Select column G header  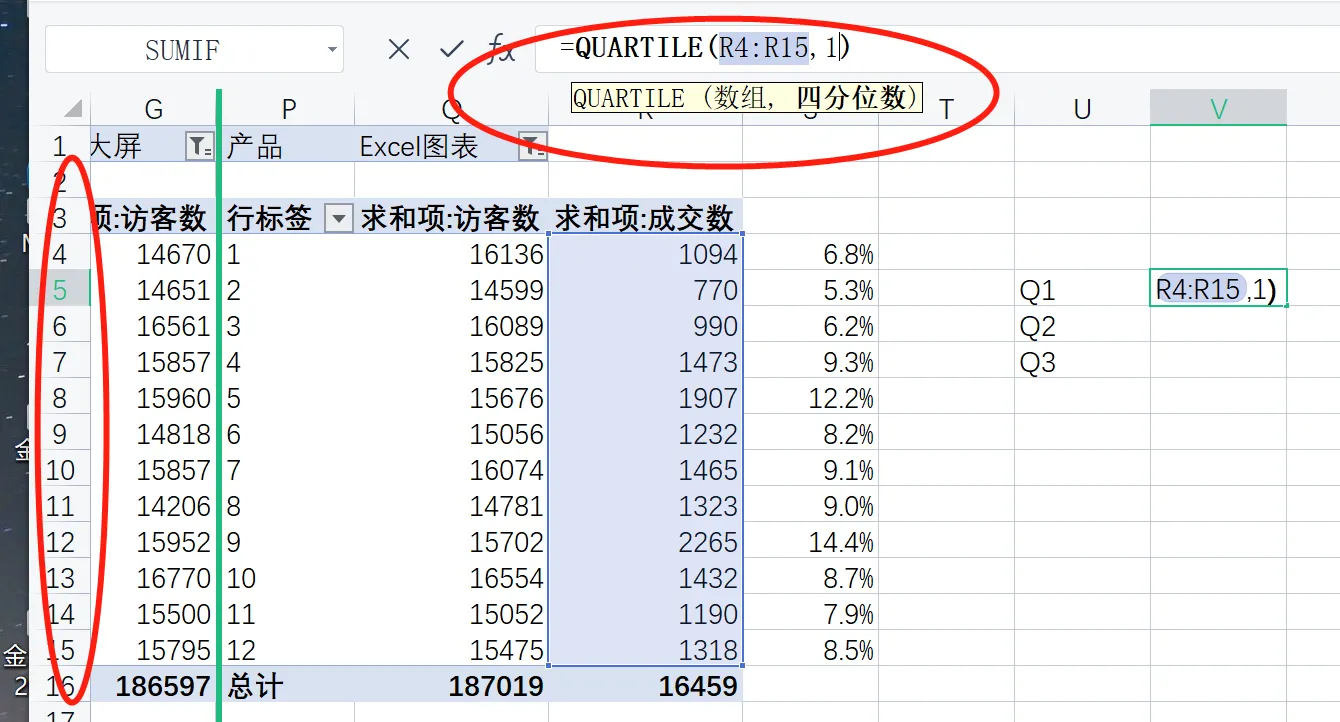tap(153, 109)
